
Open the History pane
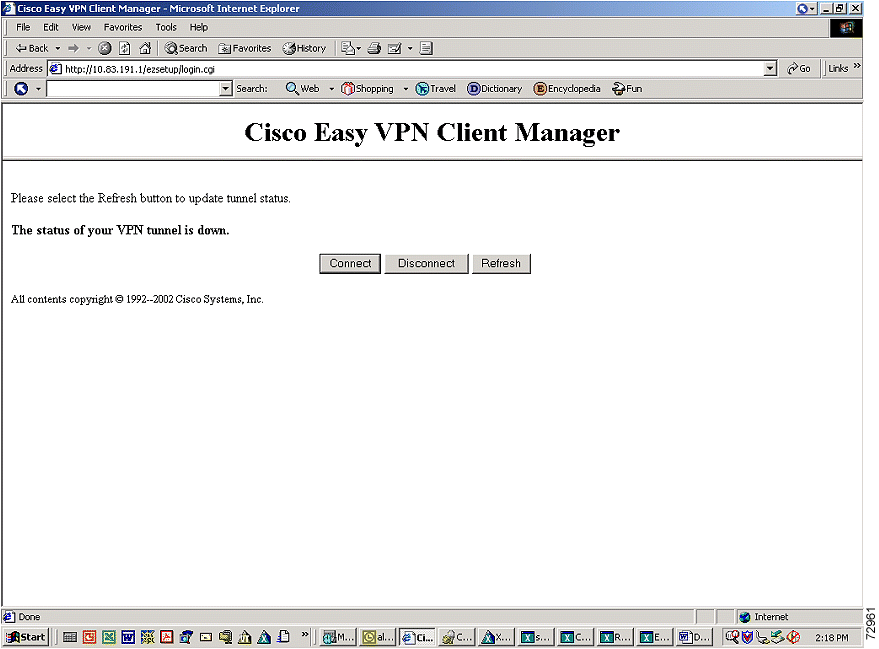point(304,48)
